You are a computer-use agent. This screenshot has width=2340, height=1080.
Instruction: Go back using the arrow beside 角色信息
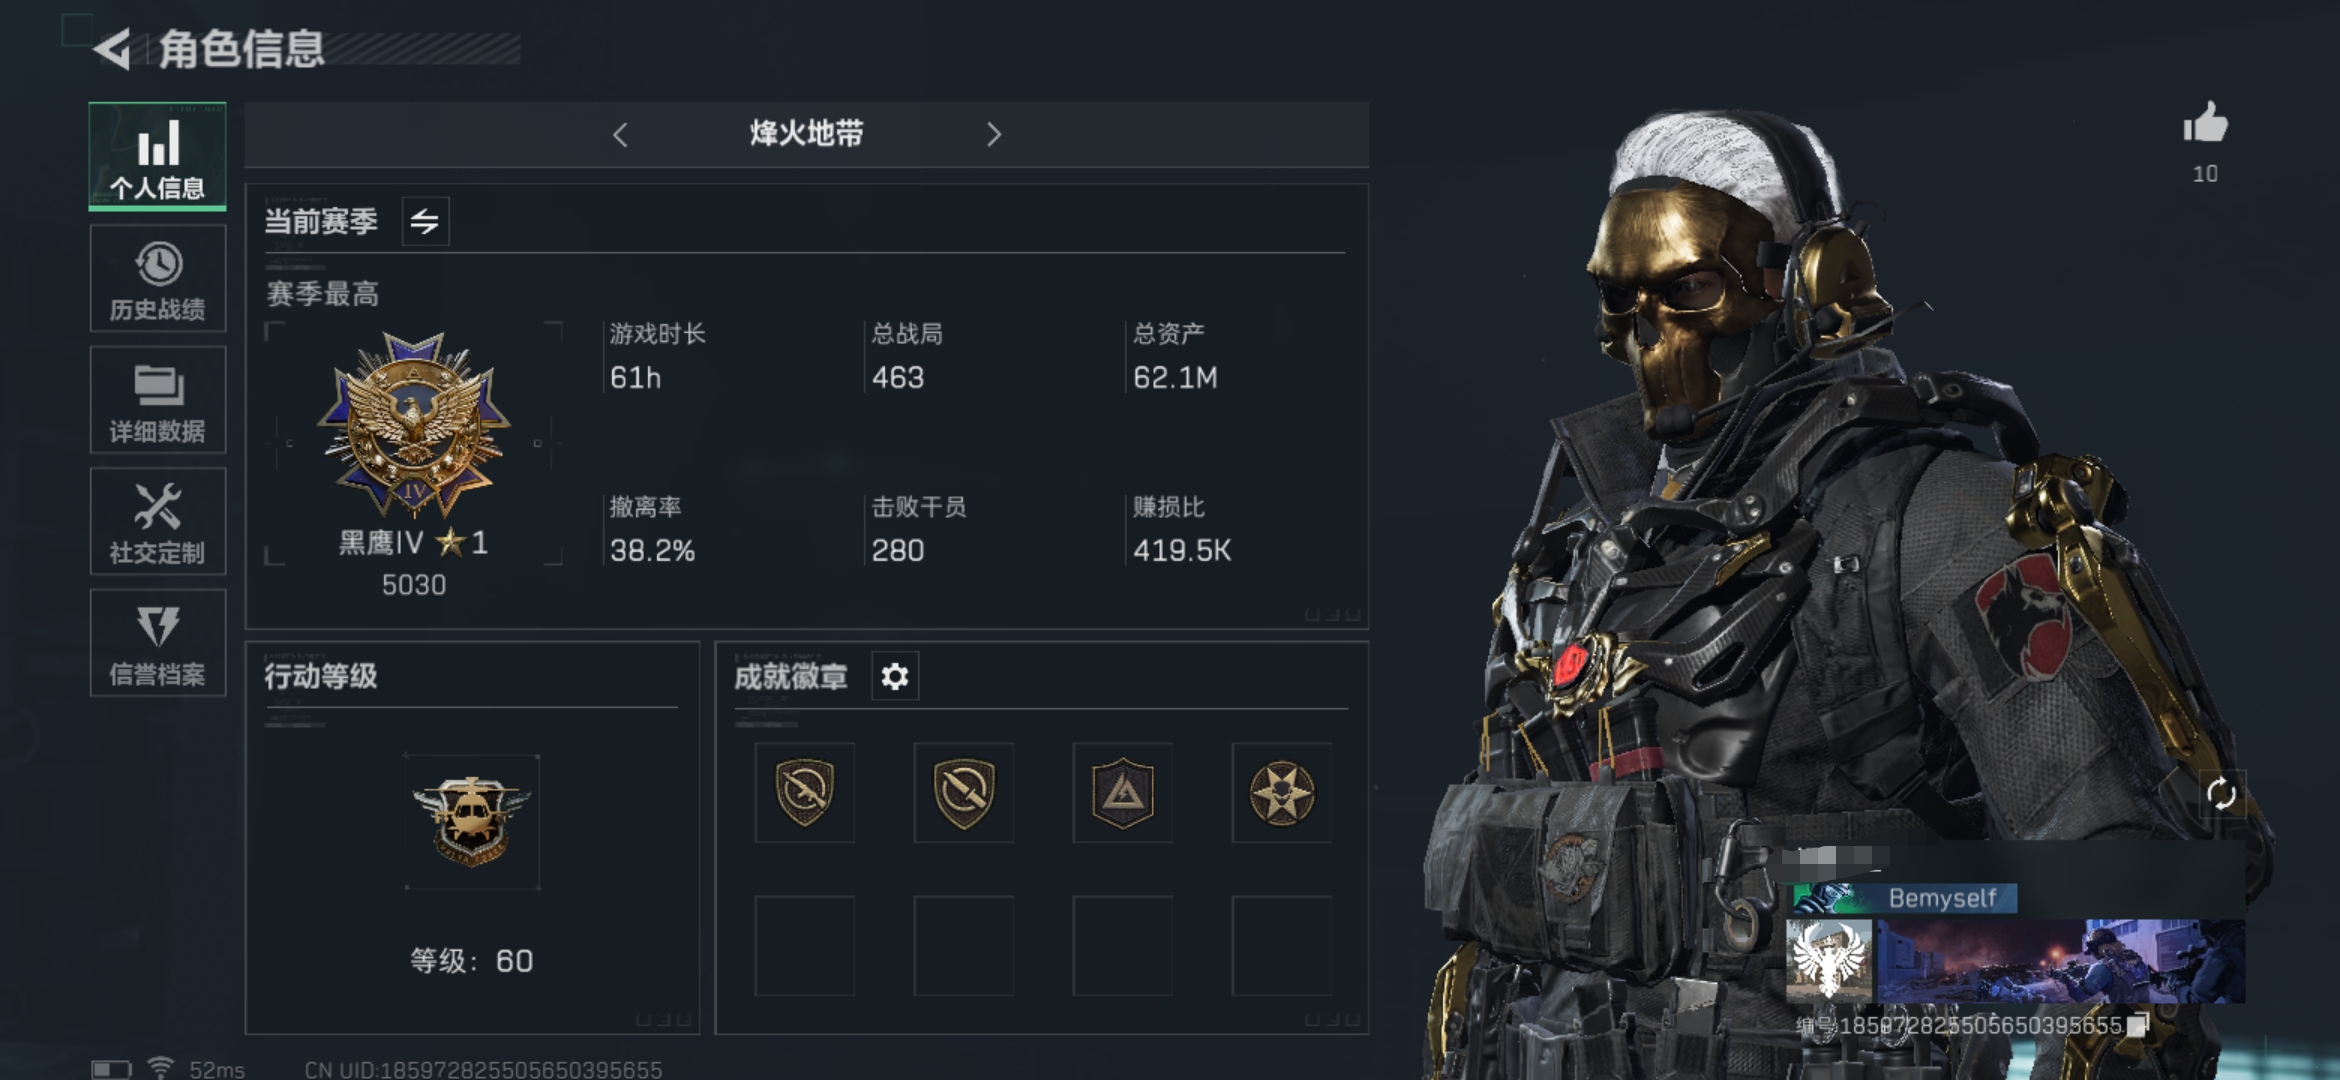pos(112,49)
